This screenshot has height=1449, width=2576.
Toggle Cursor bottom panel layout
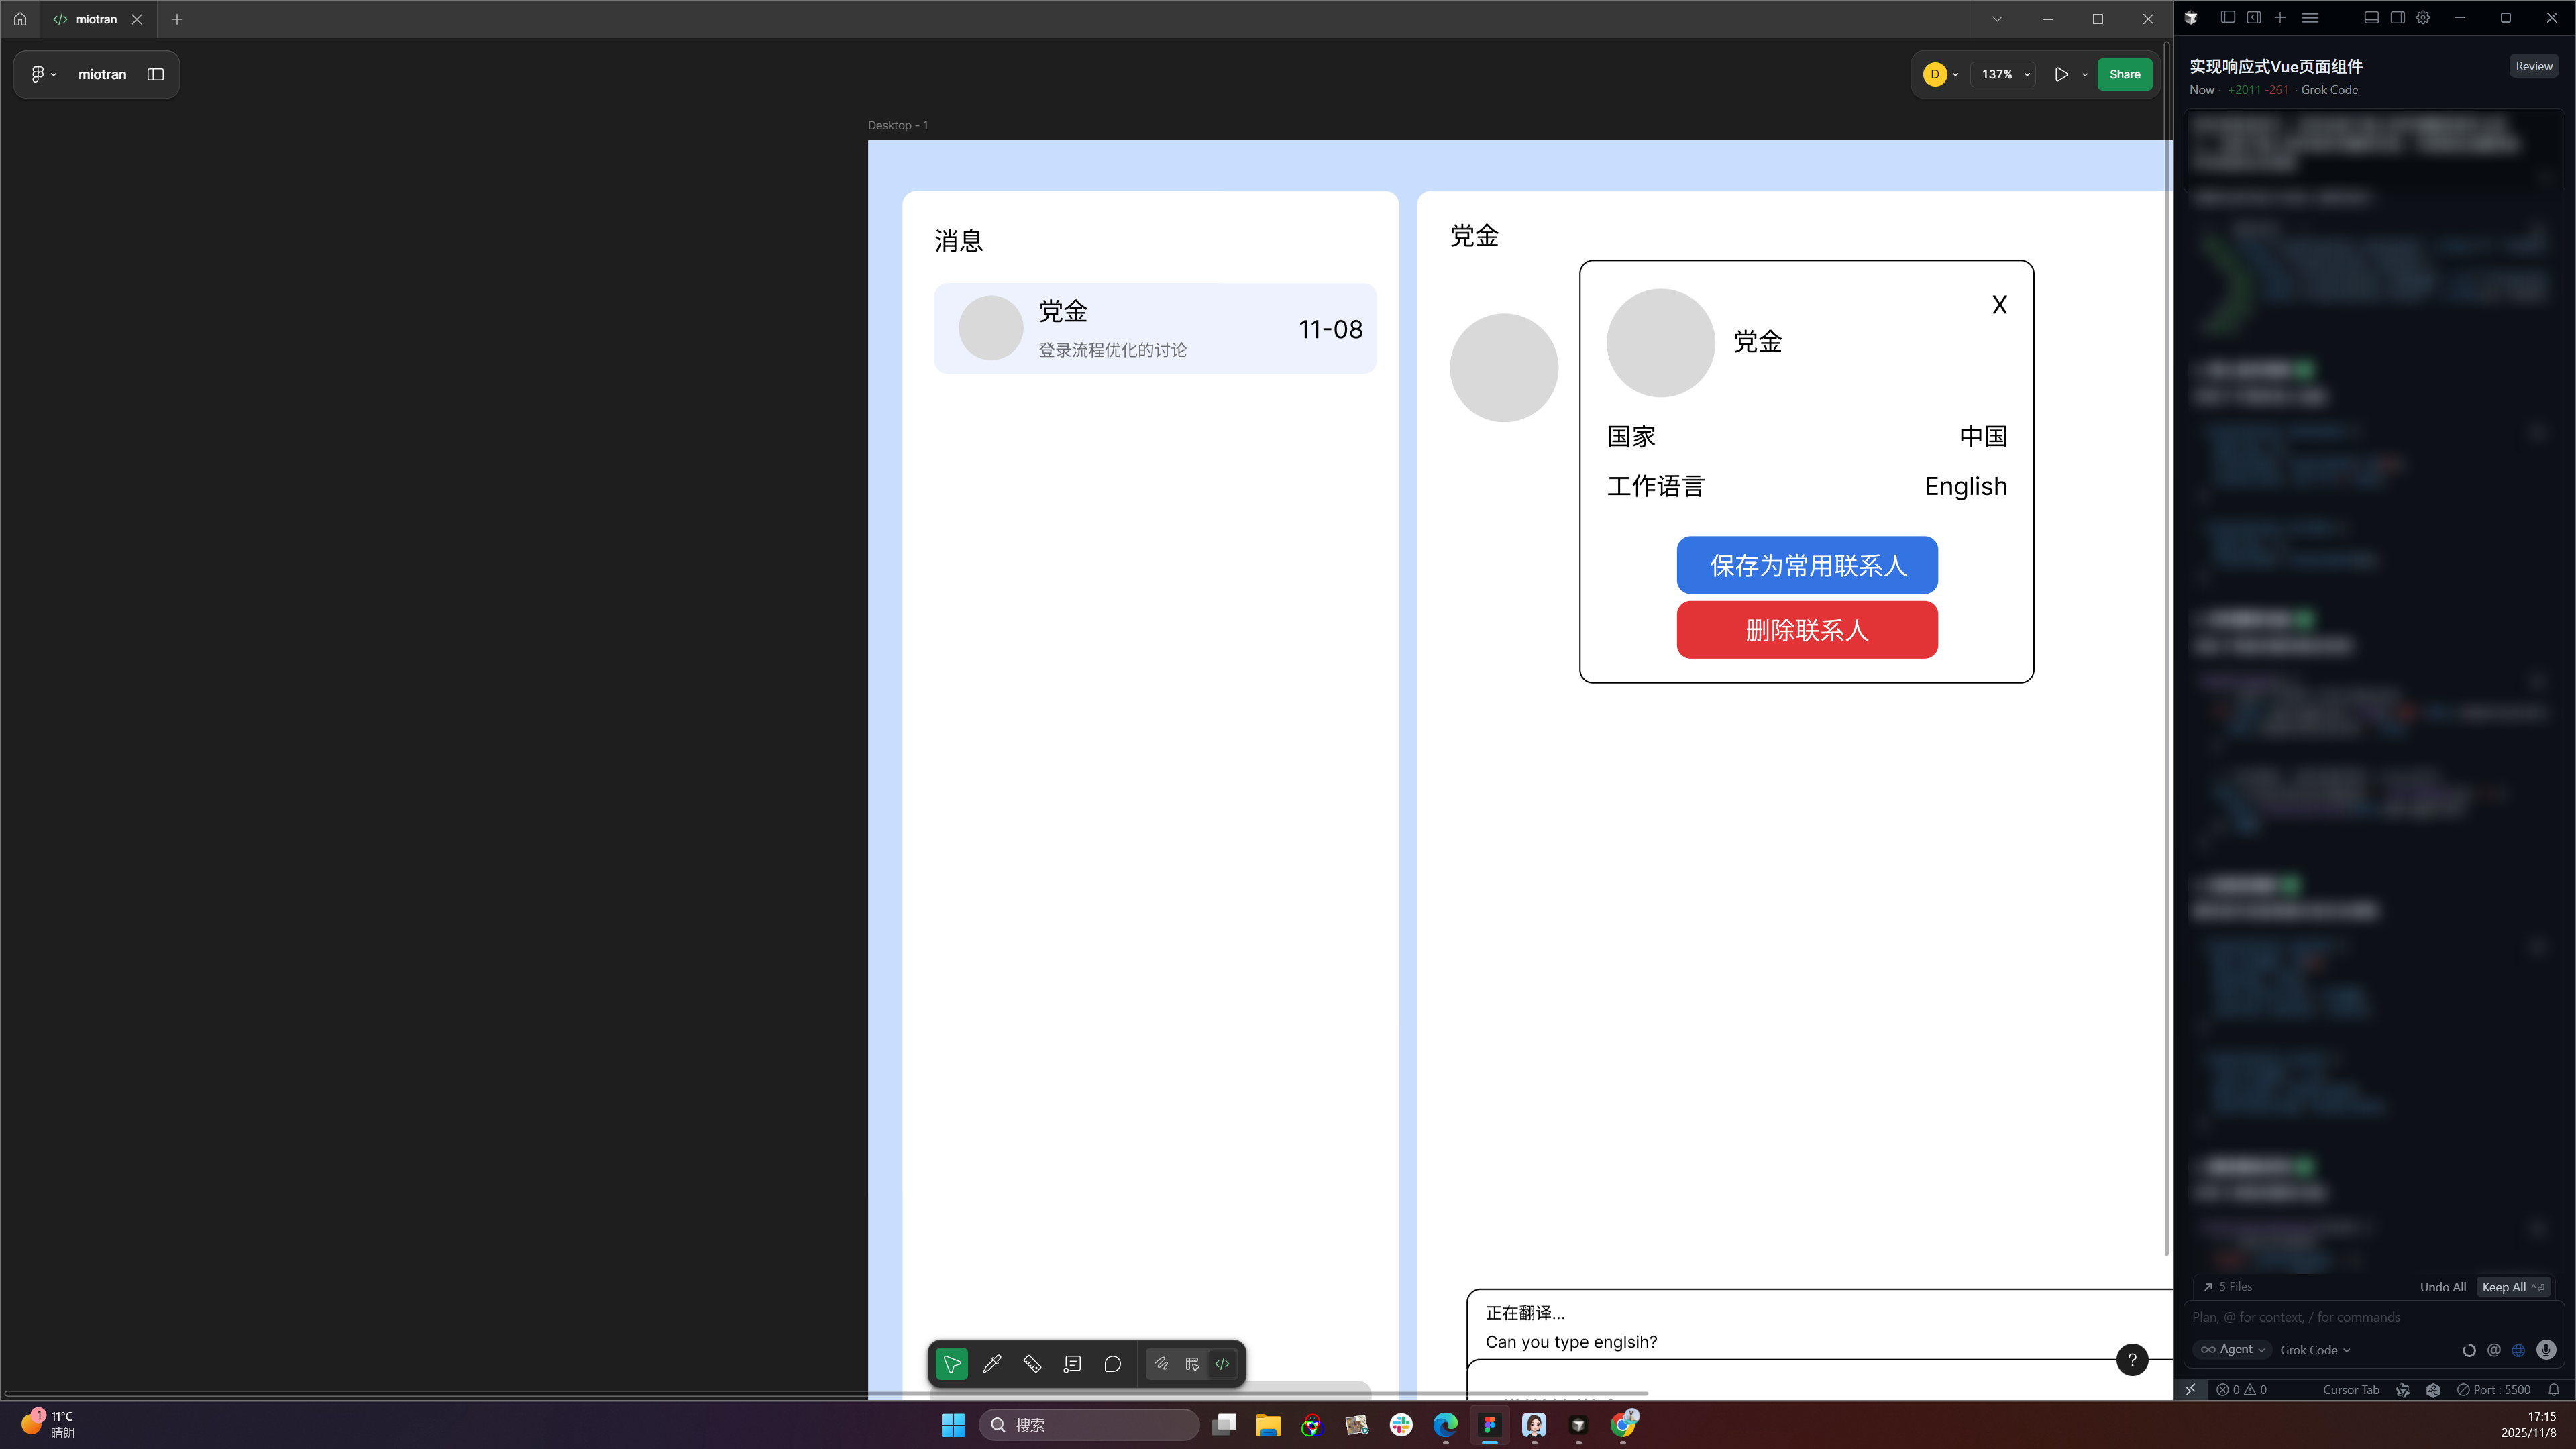click(x=2371, y=18)
